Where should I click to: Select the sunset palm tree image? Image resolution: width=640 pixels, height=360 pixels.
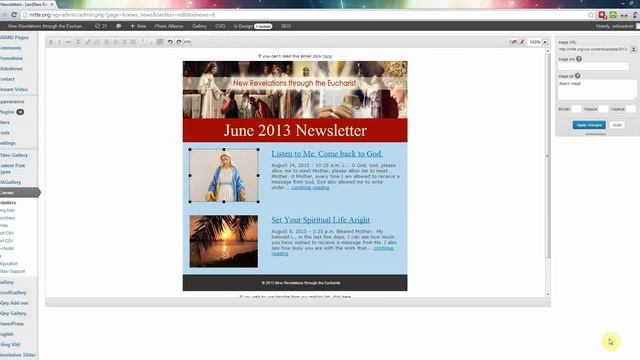(x=224, y=241)
